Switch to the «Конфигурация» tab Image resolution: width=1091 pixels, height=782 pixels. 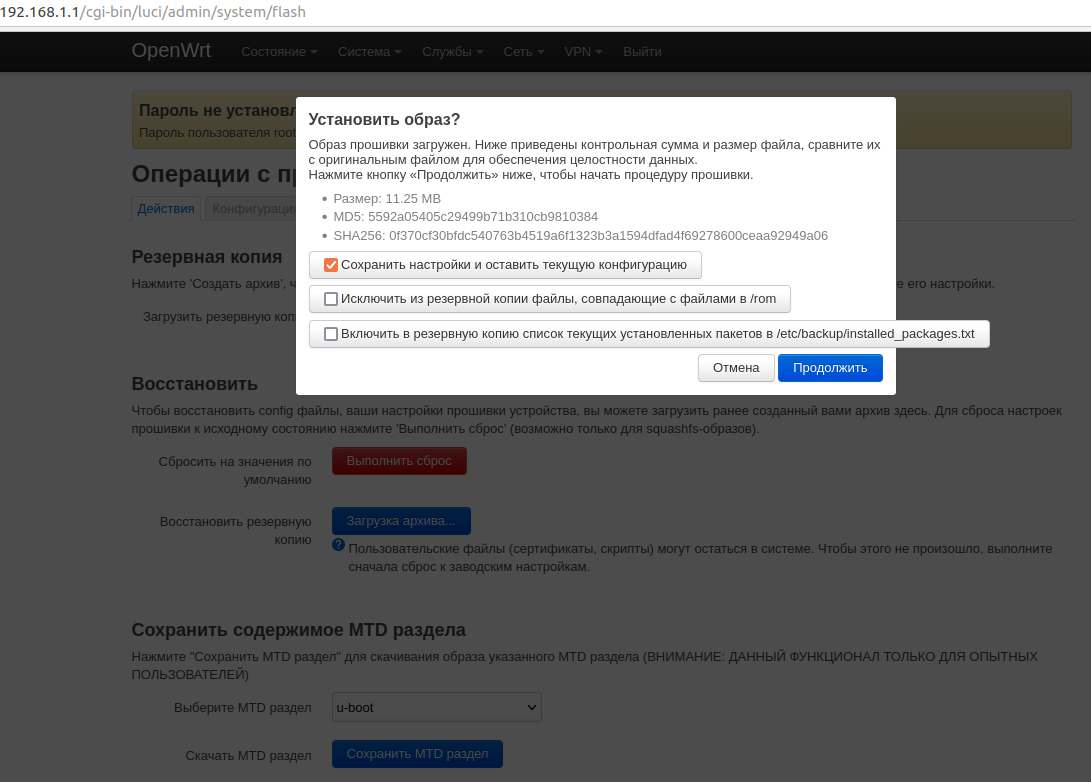point(261,208)
